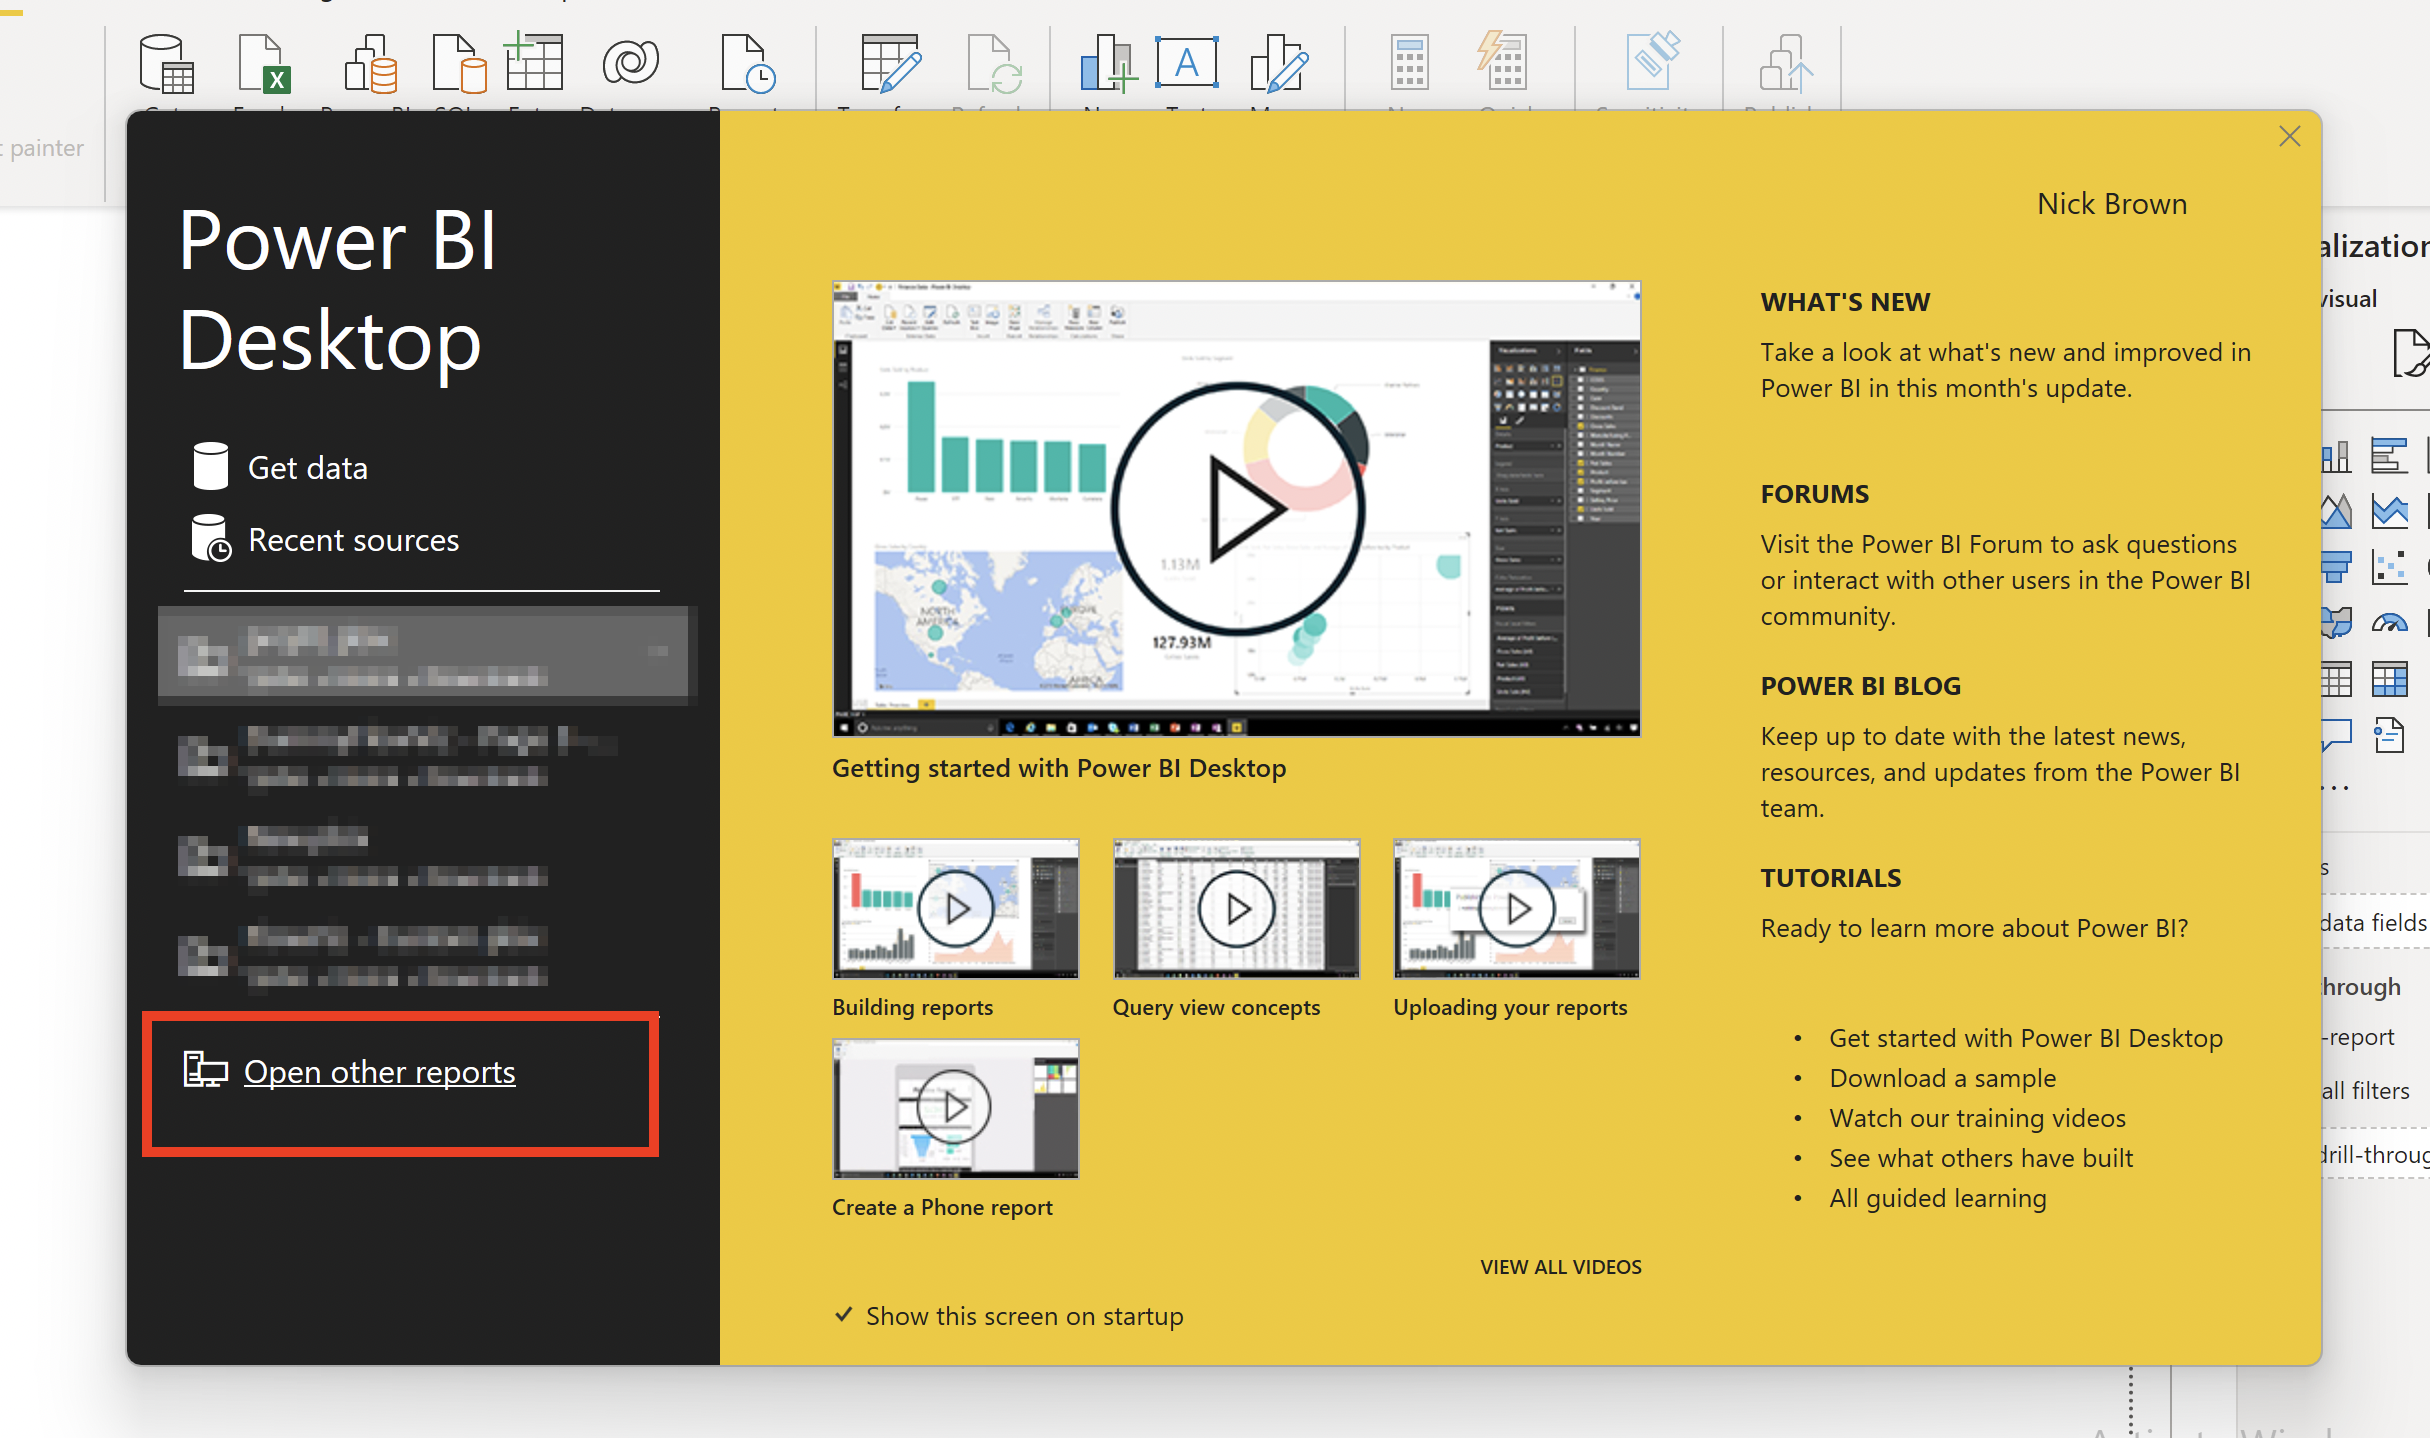Click VIEW ALL VIDEOS
Image resolution: width=2430 pixels, height=1438 pixels.
point(1560,1266)
